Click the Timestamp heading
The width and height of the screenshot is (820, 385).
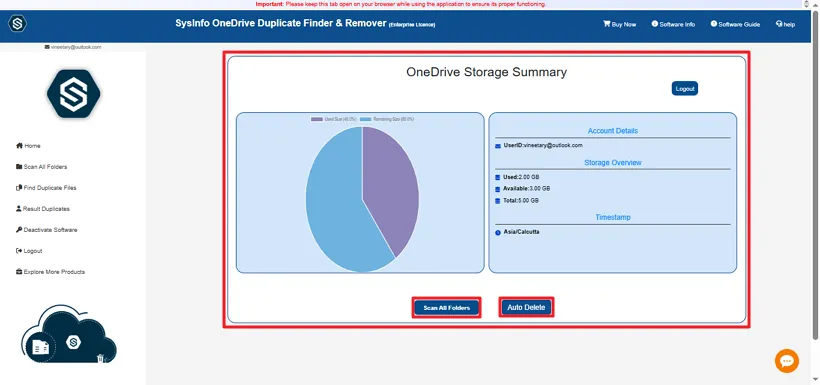click(612, 217)
